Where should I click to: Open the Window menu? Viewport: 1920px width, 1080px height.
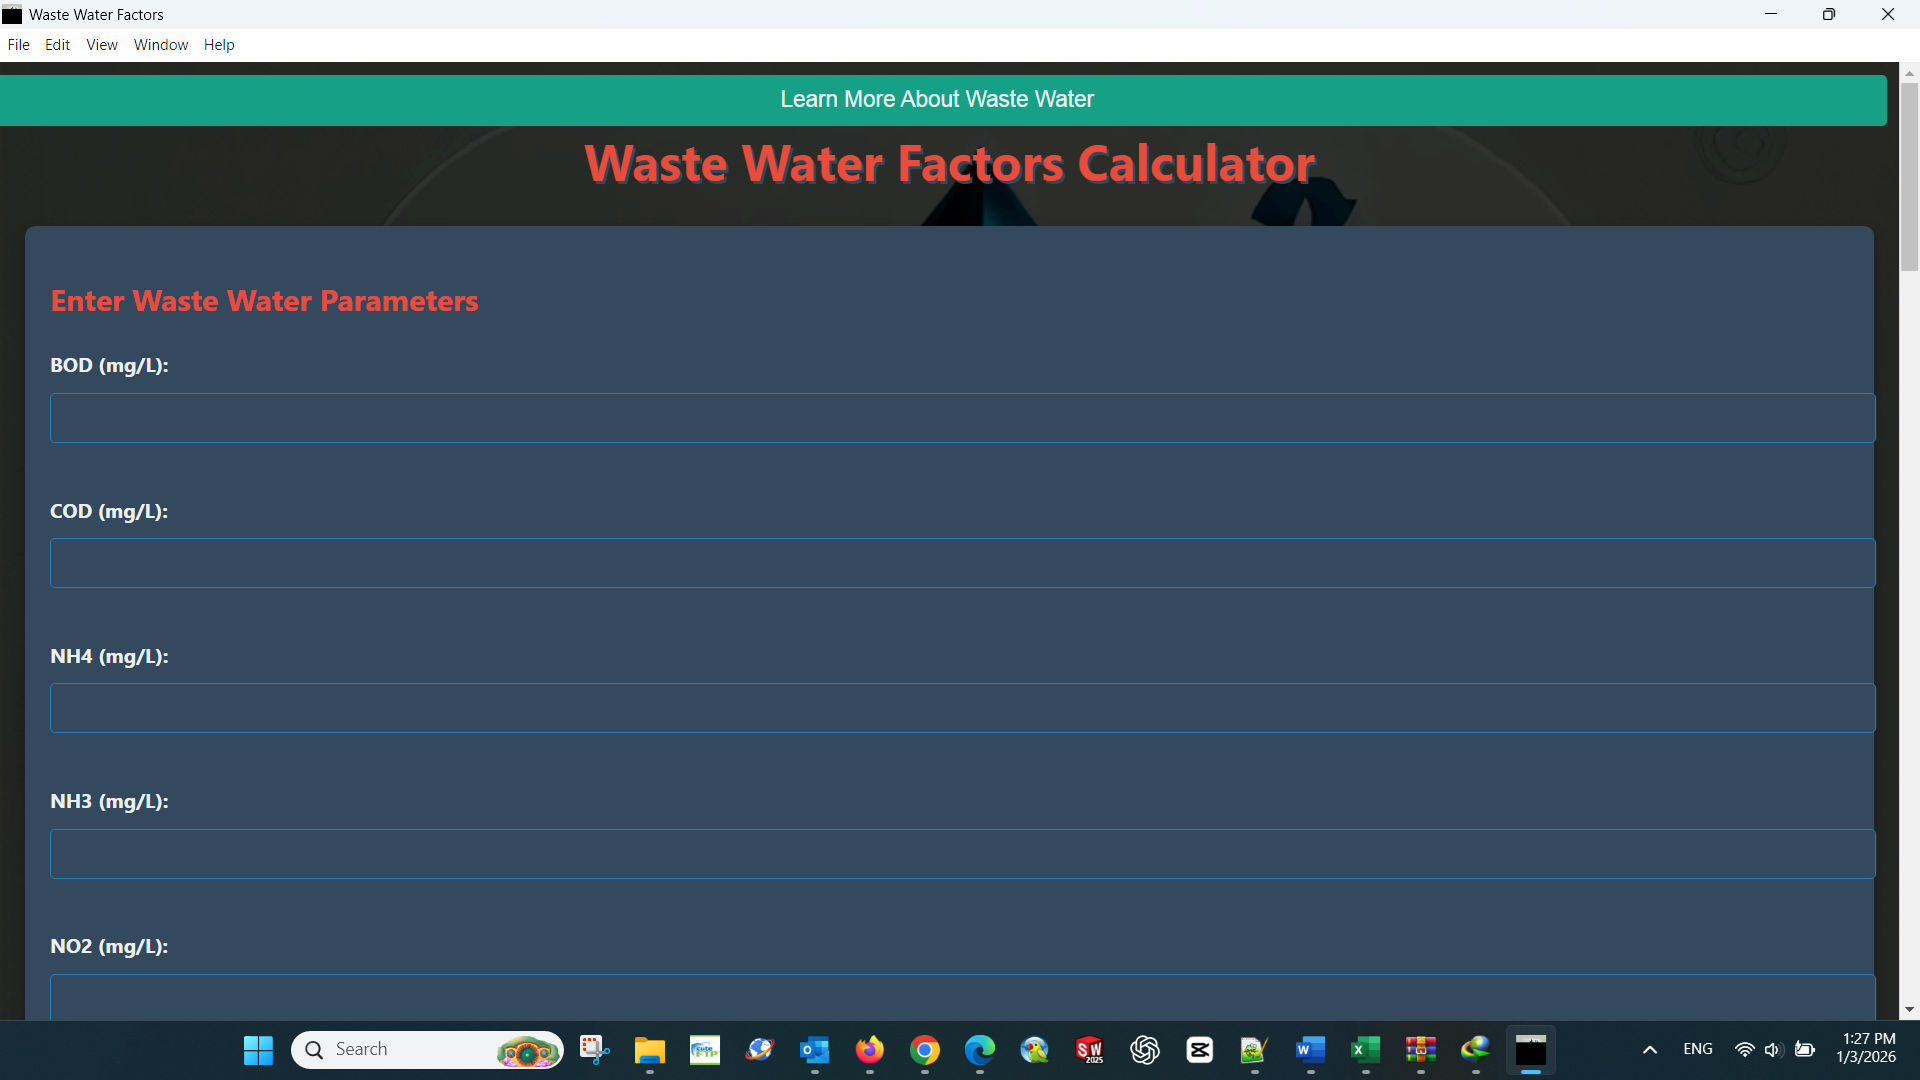(160, 44)
